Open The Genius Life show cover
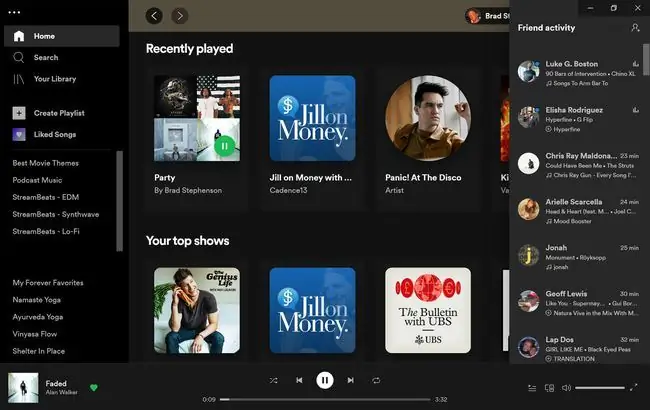The image size is (650, 410). (x=197, y=311)
